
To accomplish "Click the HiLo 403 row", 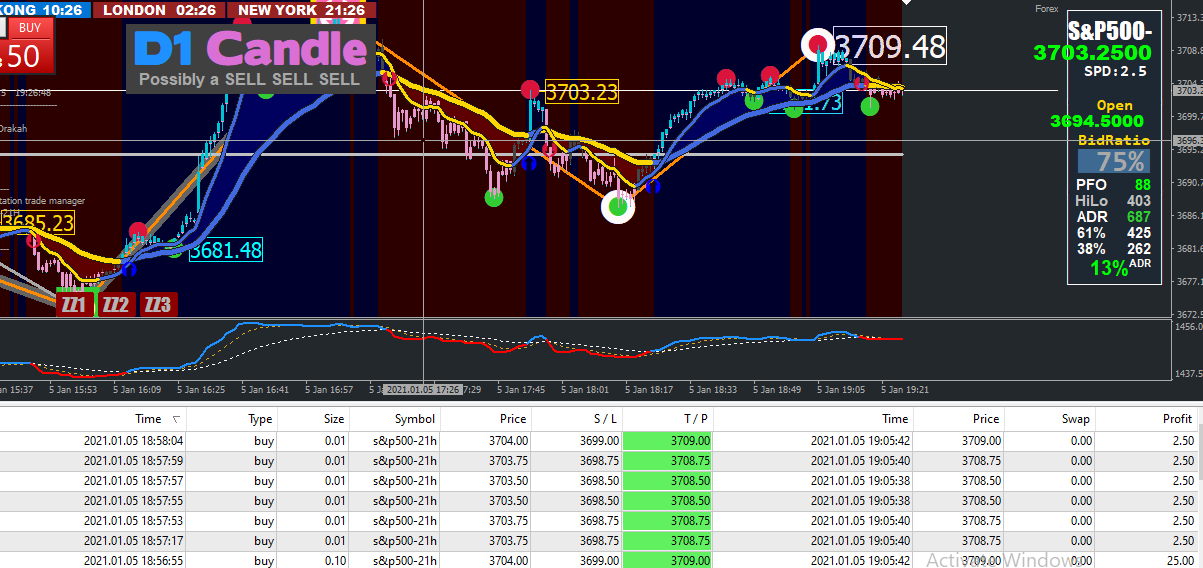I will coord(1113,200).
